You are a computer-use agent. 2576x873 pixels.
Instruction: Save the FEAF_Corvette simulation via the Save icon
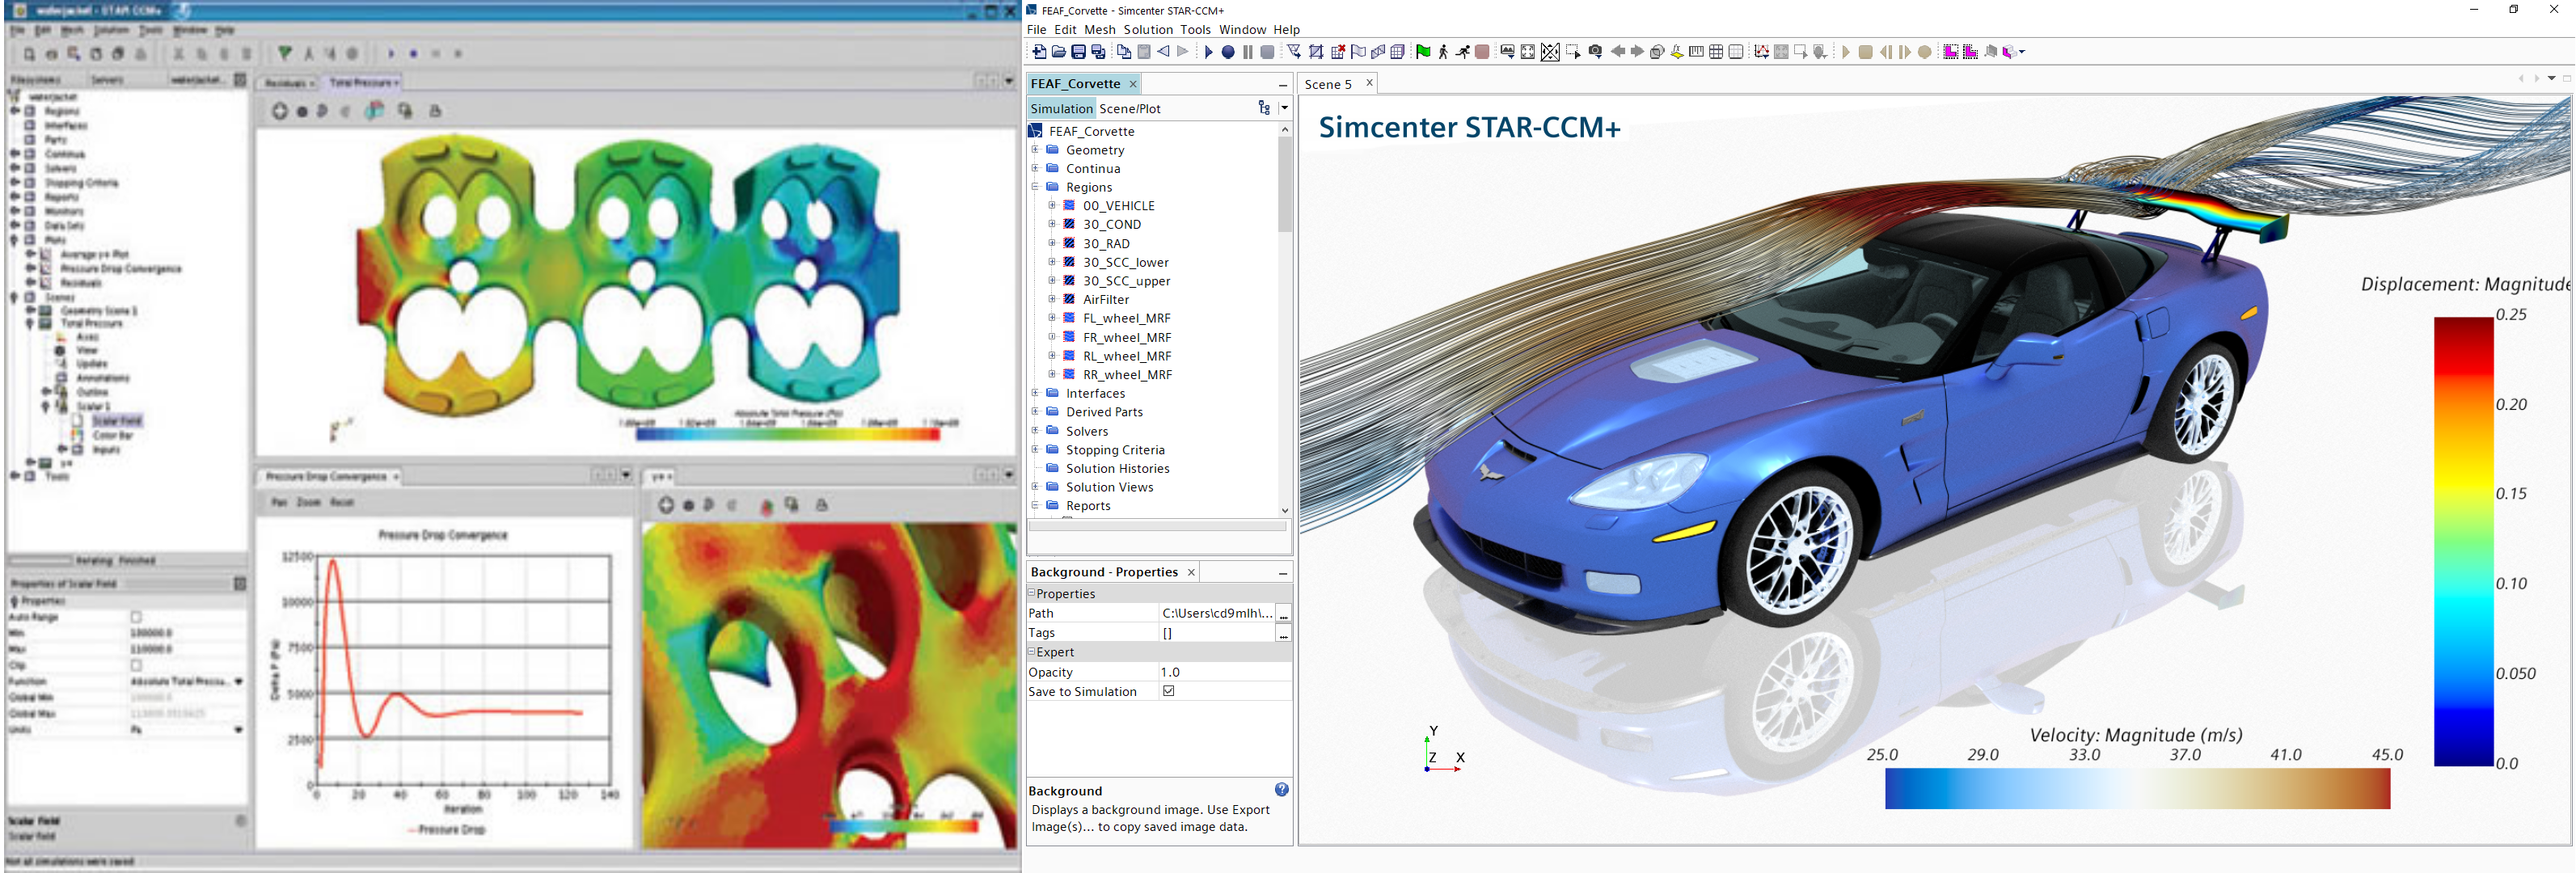[x=1080, y=50]
